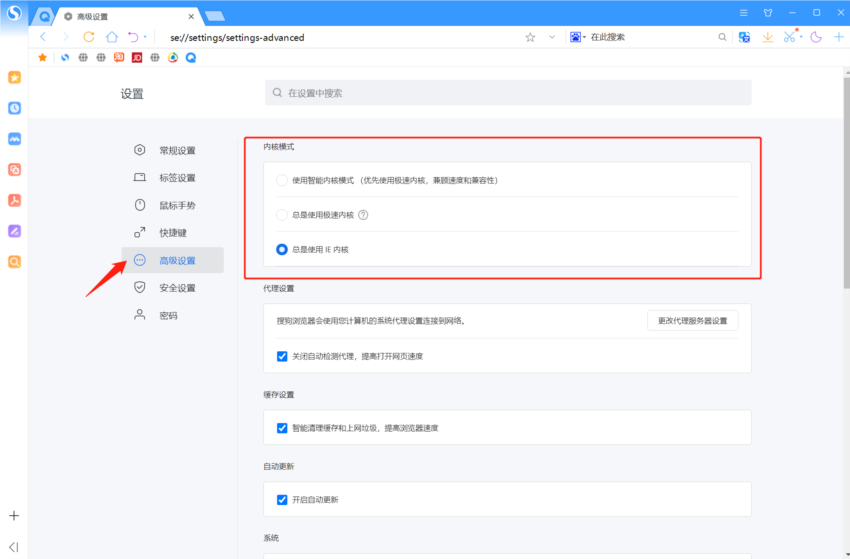
Task: Bookmark this page with the star outline
Action: click(x=530, y=37)
